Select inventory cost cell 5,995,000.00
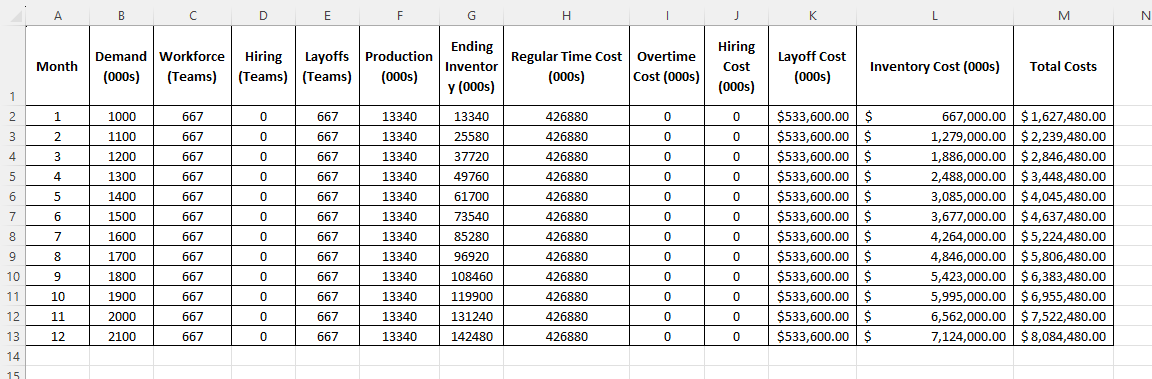 click(x=935, y=296)
